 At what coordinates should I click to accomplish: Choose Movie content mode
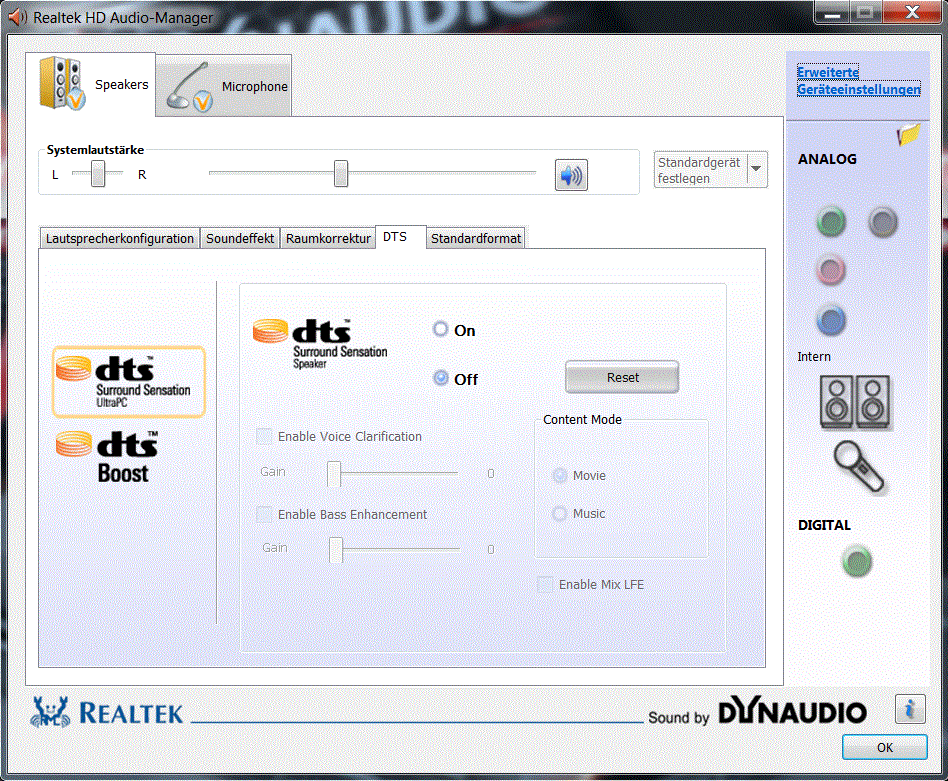(x=560, y=476)
